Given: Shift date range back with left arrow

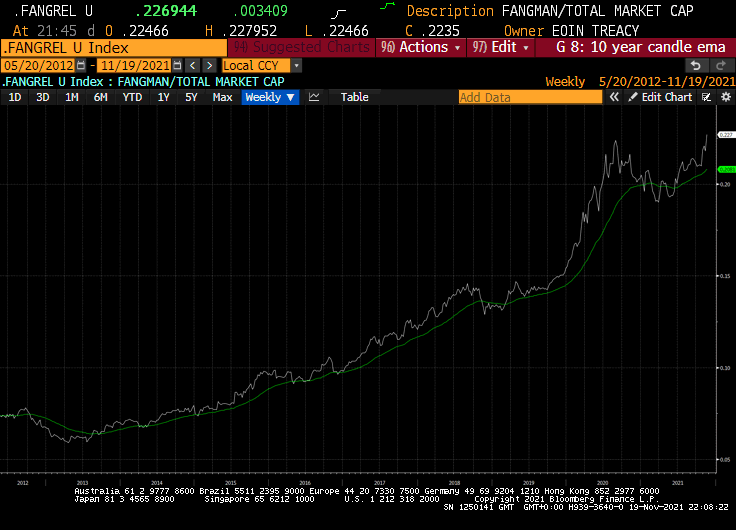Looking at the screenshot, I should coord(192,66).
